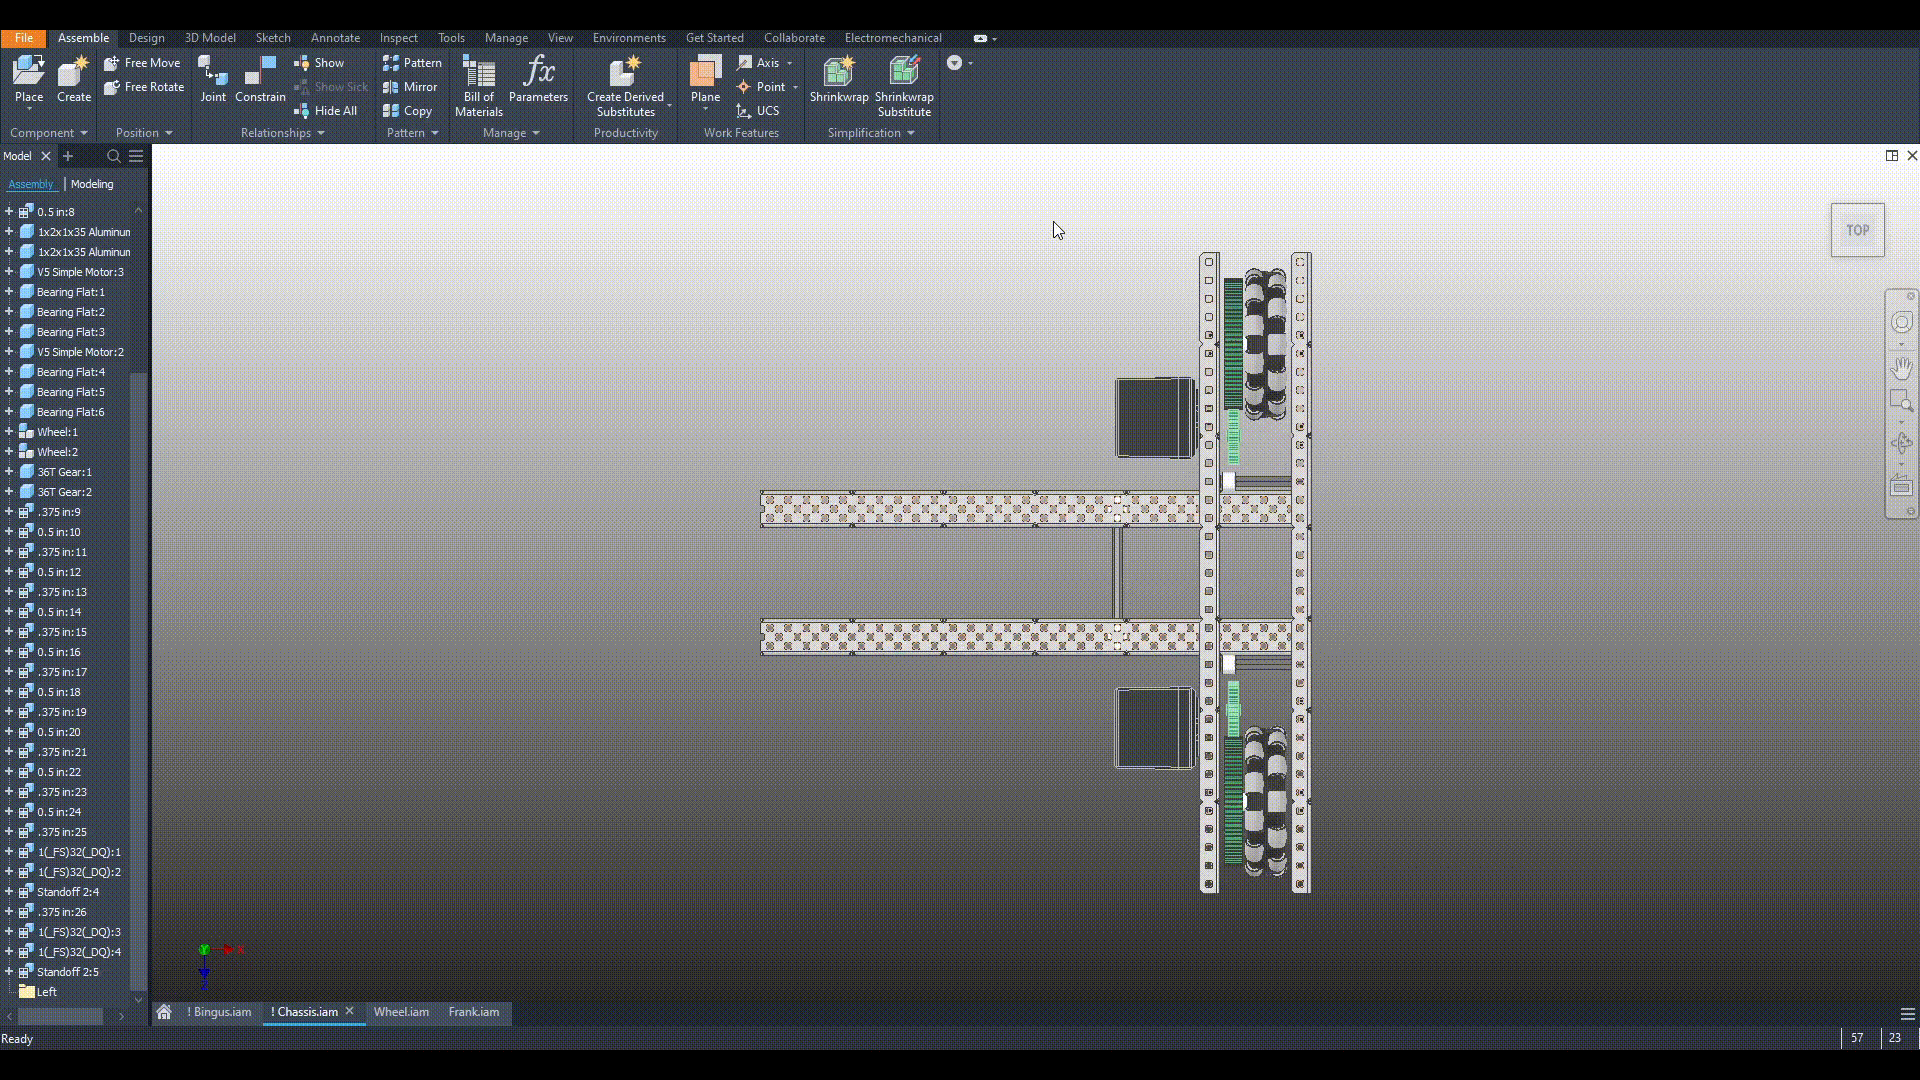
Task: Create a UCS work feature
Action: (x=757, y=111)
